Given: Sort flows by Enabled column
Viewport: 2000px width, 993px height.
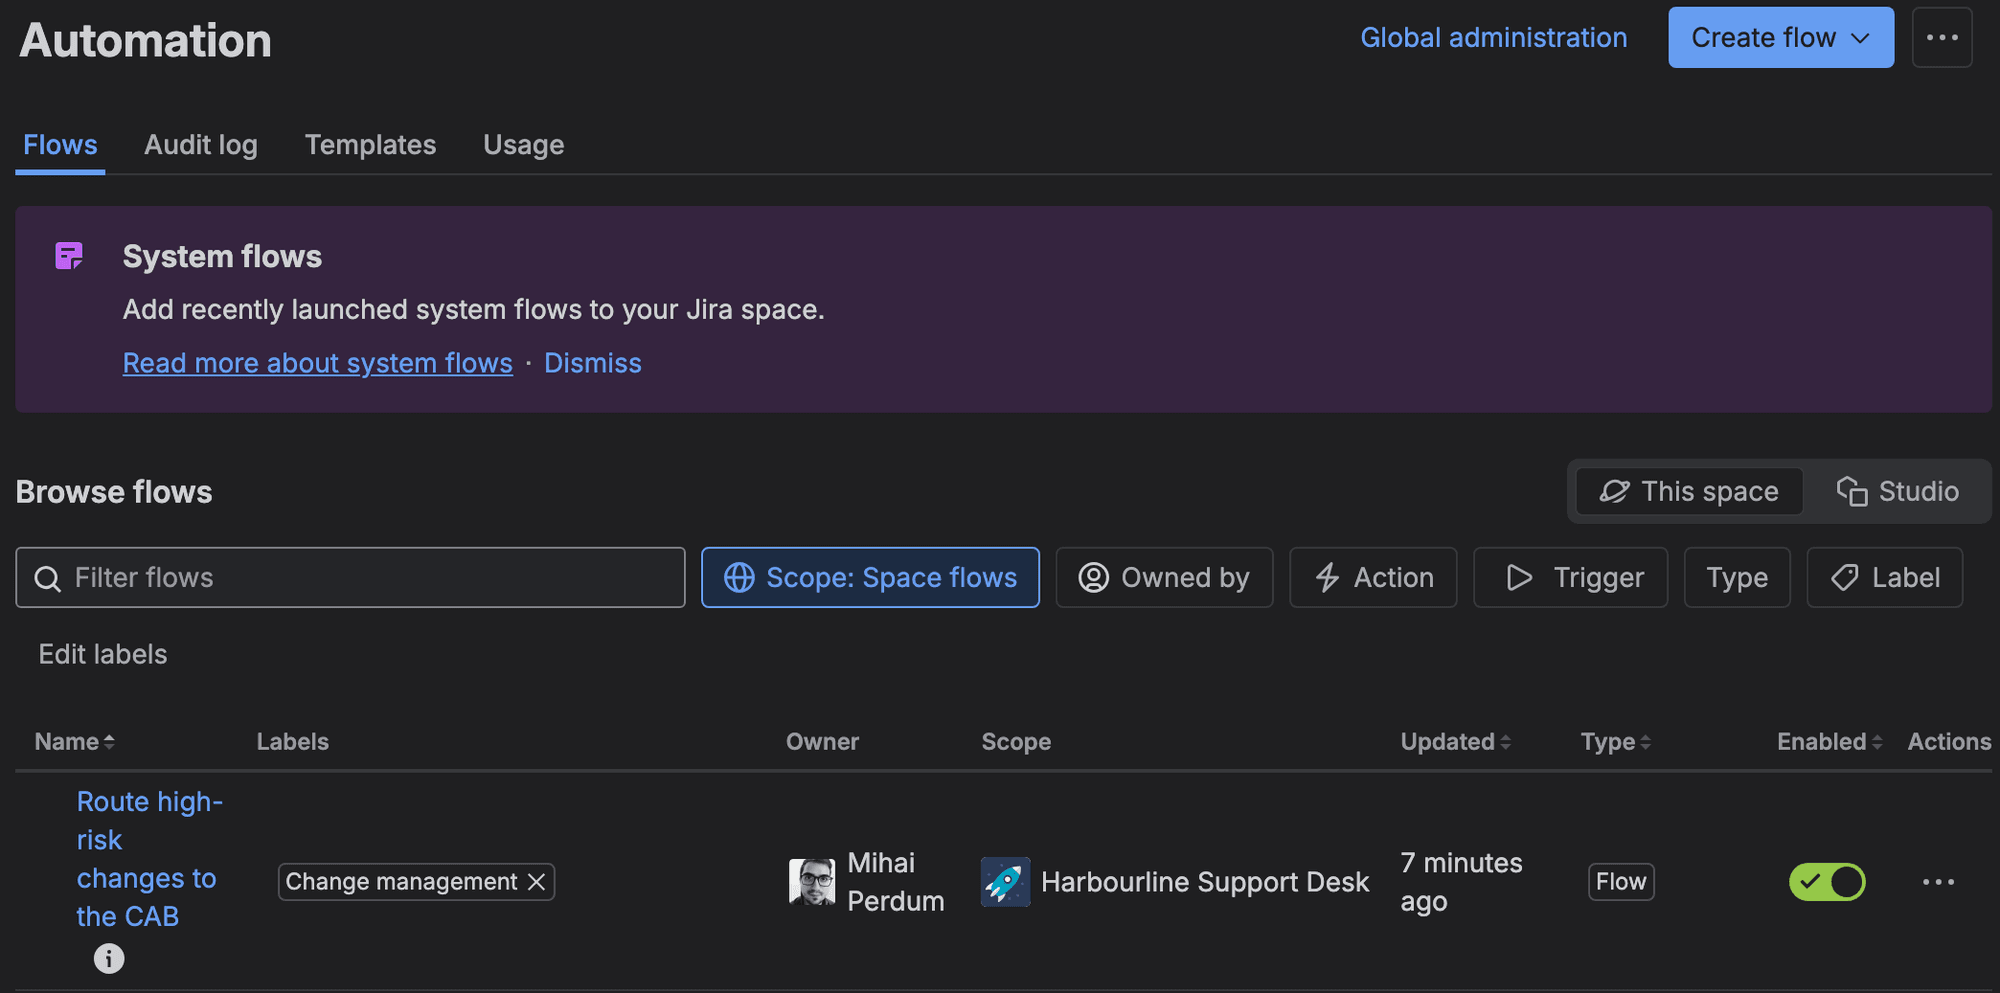Looking at the screenshot, I should tap(1829, 742).
